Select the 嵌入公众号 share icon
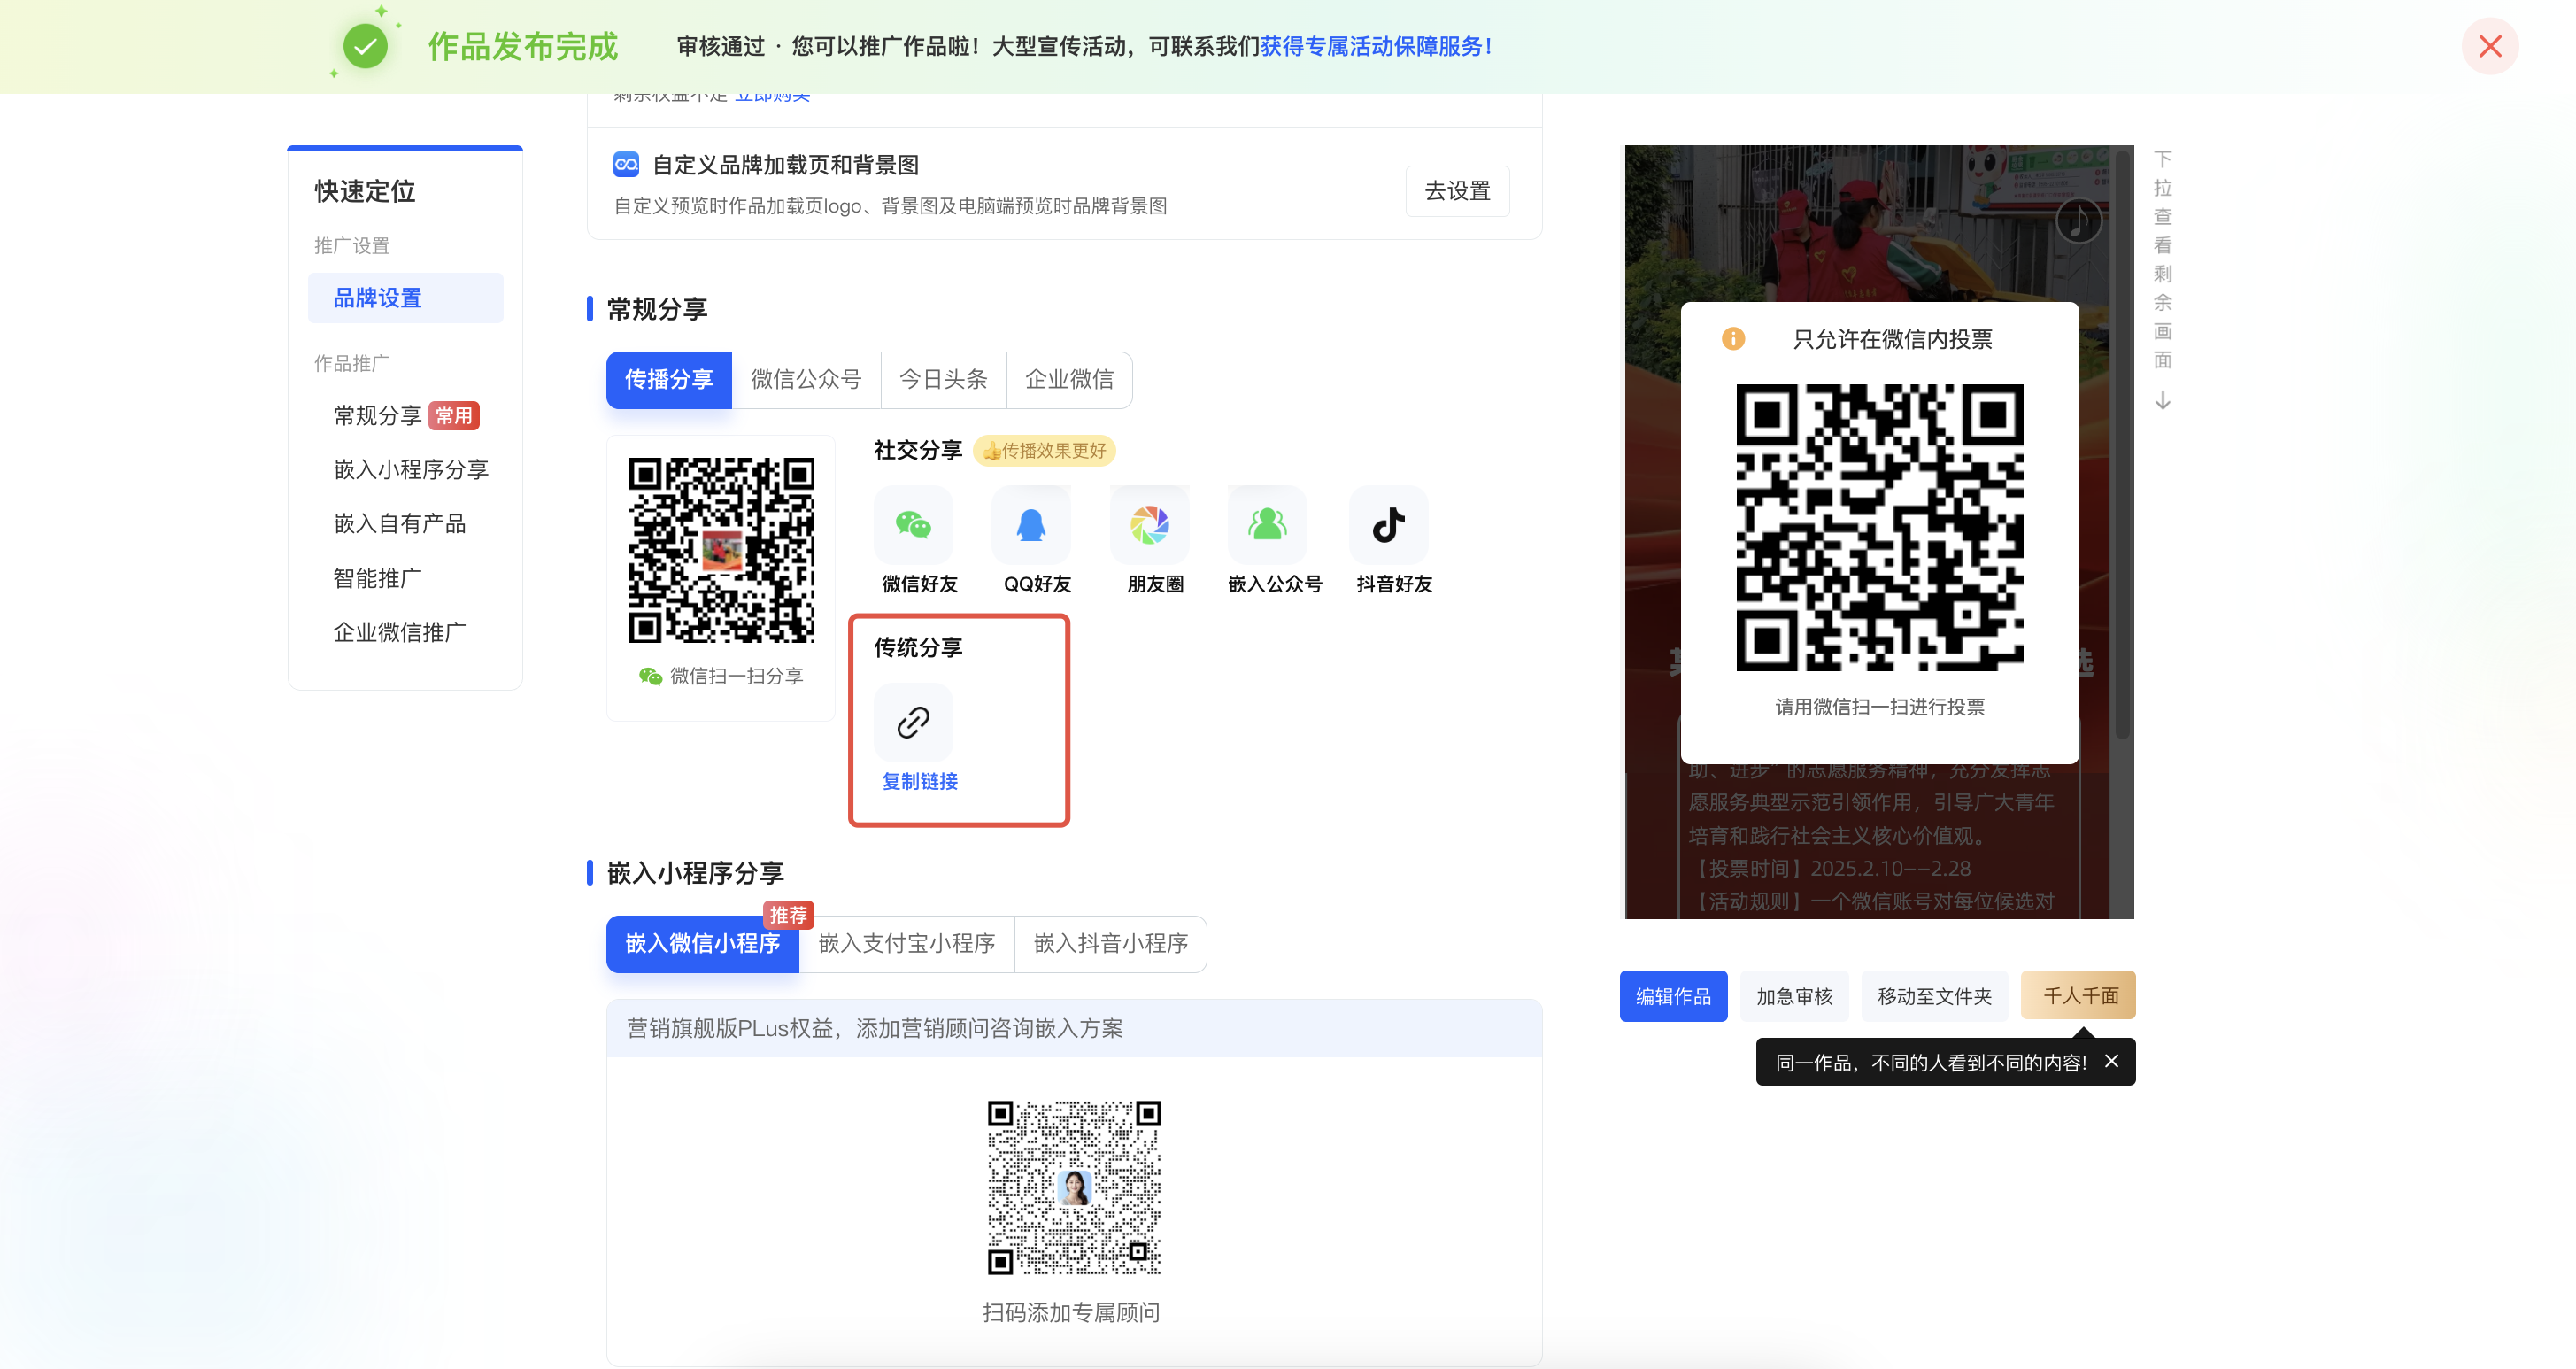Image resolution: width=2576 pixels, height=1369 pixels. tap(1268, 524)
